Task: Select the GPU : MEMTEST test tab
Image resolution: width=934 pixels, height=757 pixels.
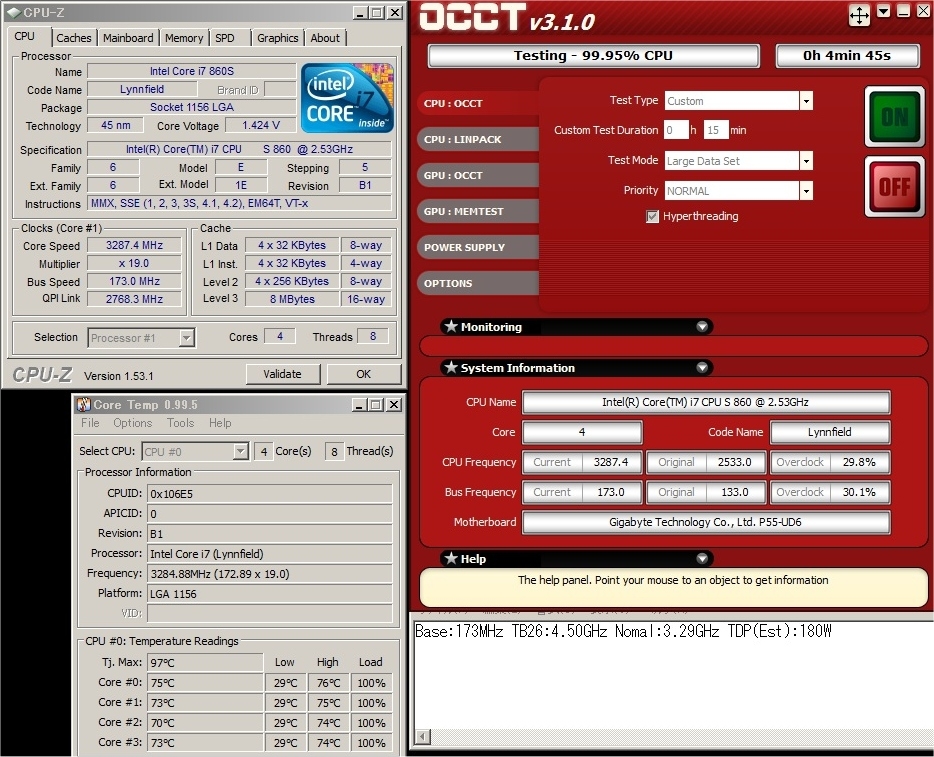Action: click(478, 211)
